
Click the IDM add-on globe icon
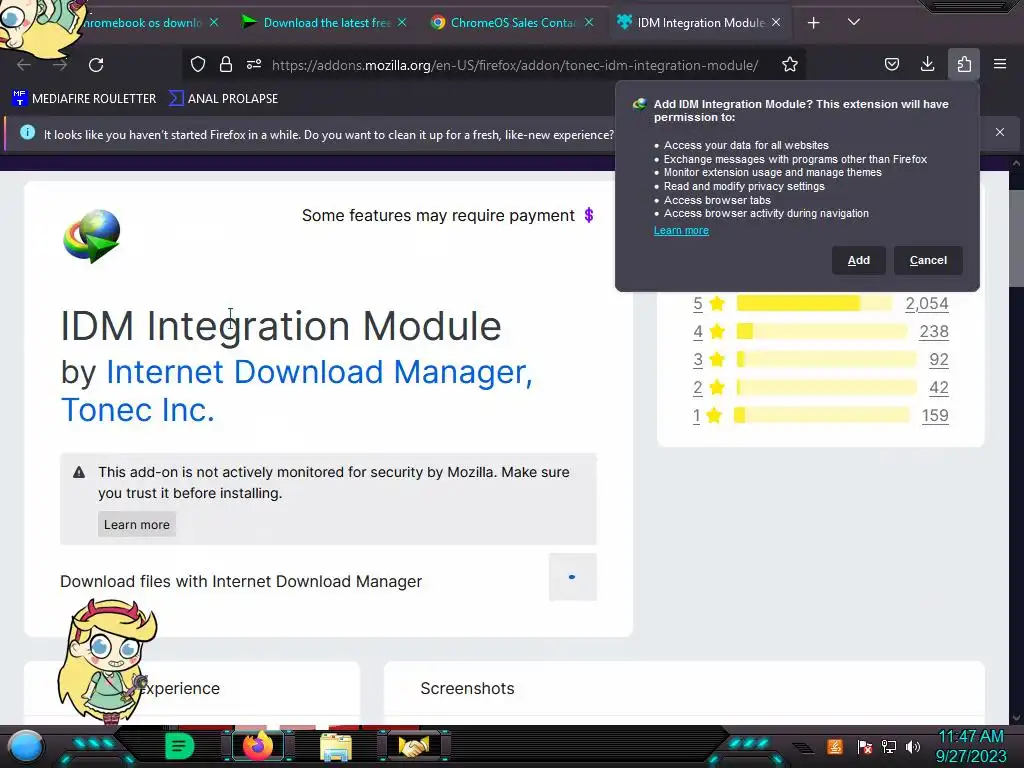(92, 235)
